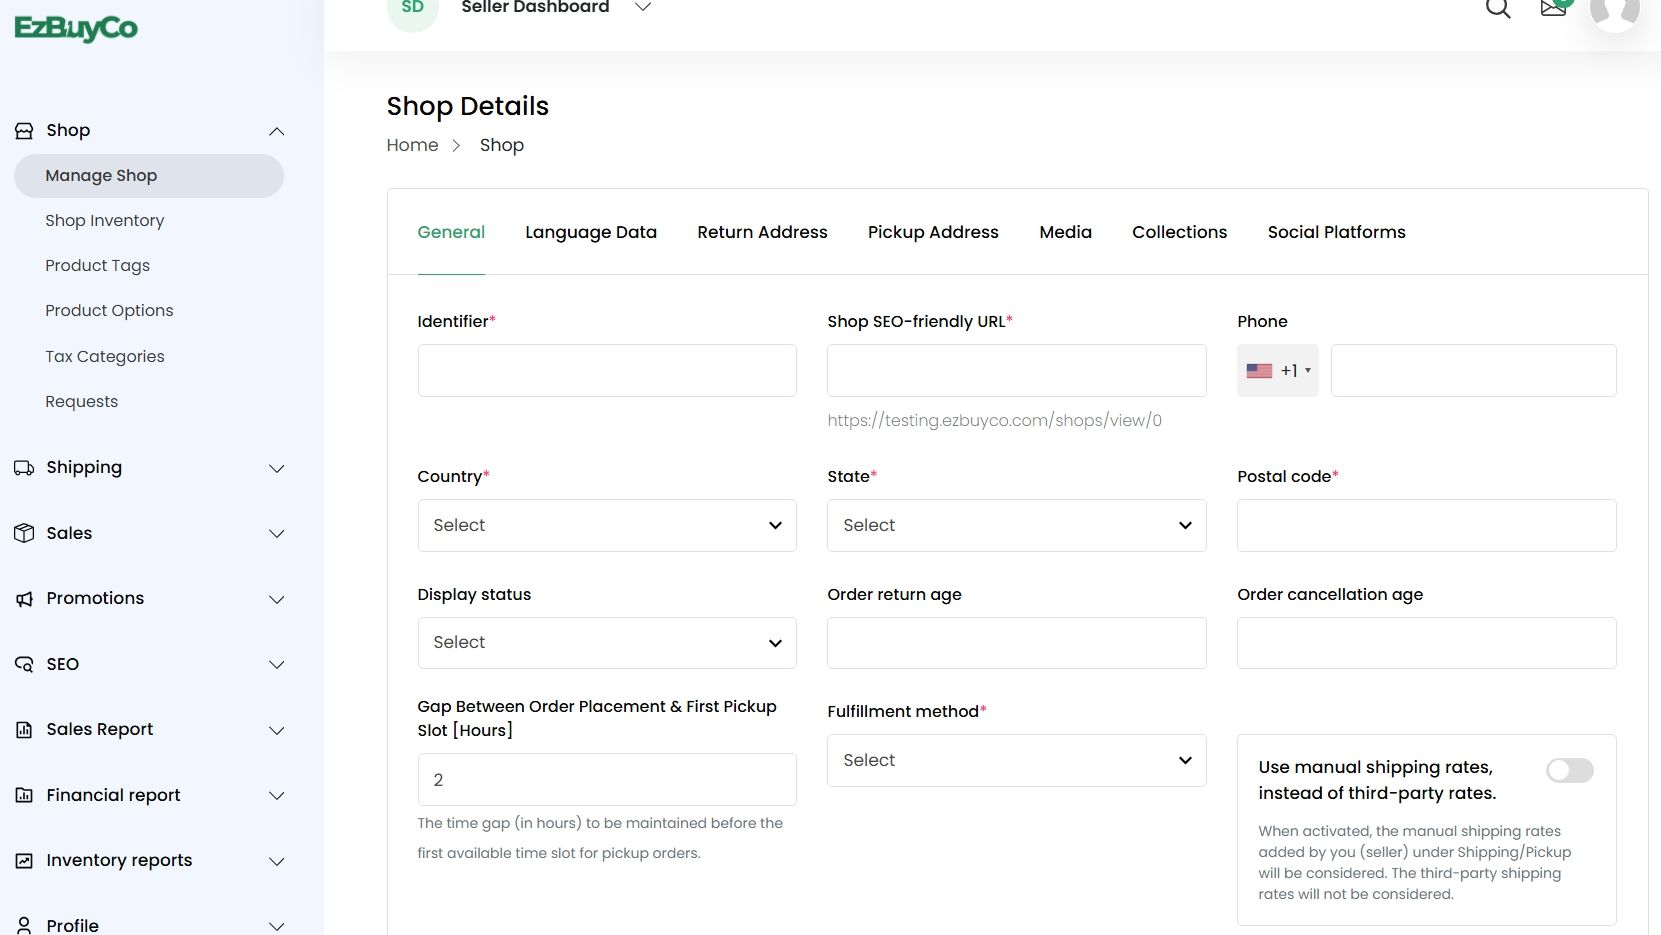The height and width of the screenshot is (935, 1661).
Task: Open the Social Platforms tab
Action: pyautogui.click(x=1336, y=232)
